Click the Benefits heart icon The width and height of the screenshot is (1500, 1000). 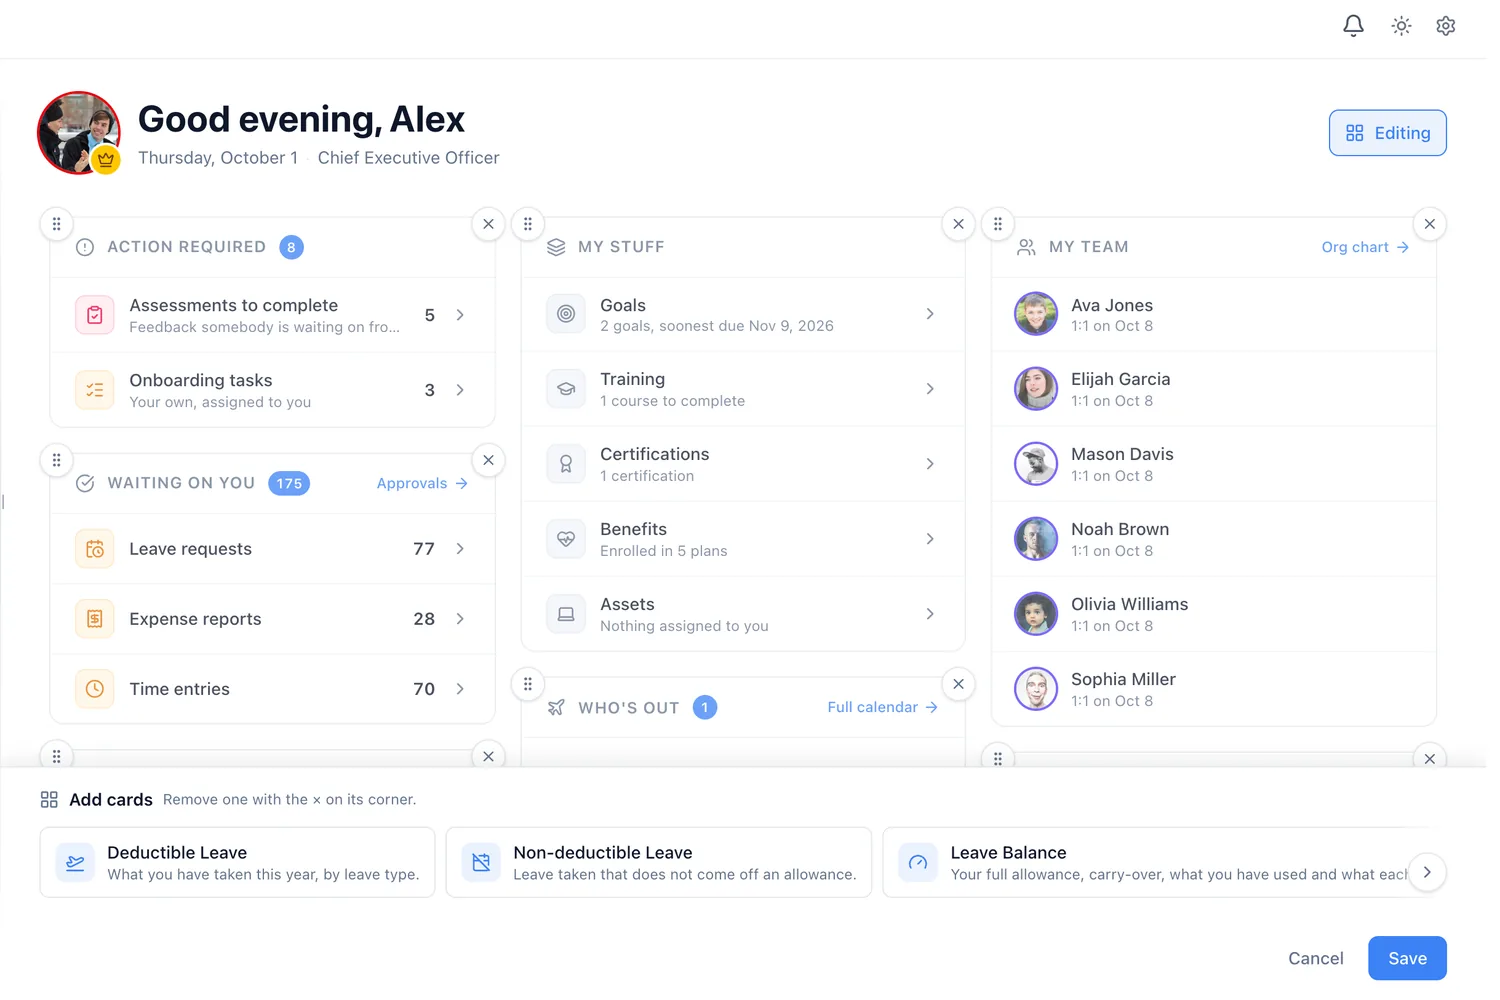pos(566,539)
